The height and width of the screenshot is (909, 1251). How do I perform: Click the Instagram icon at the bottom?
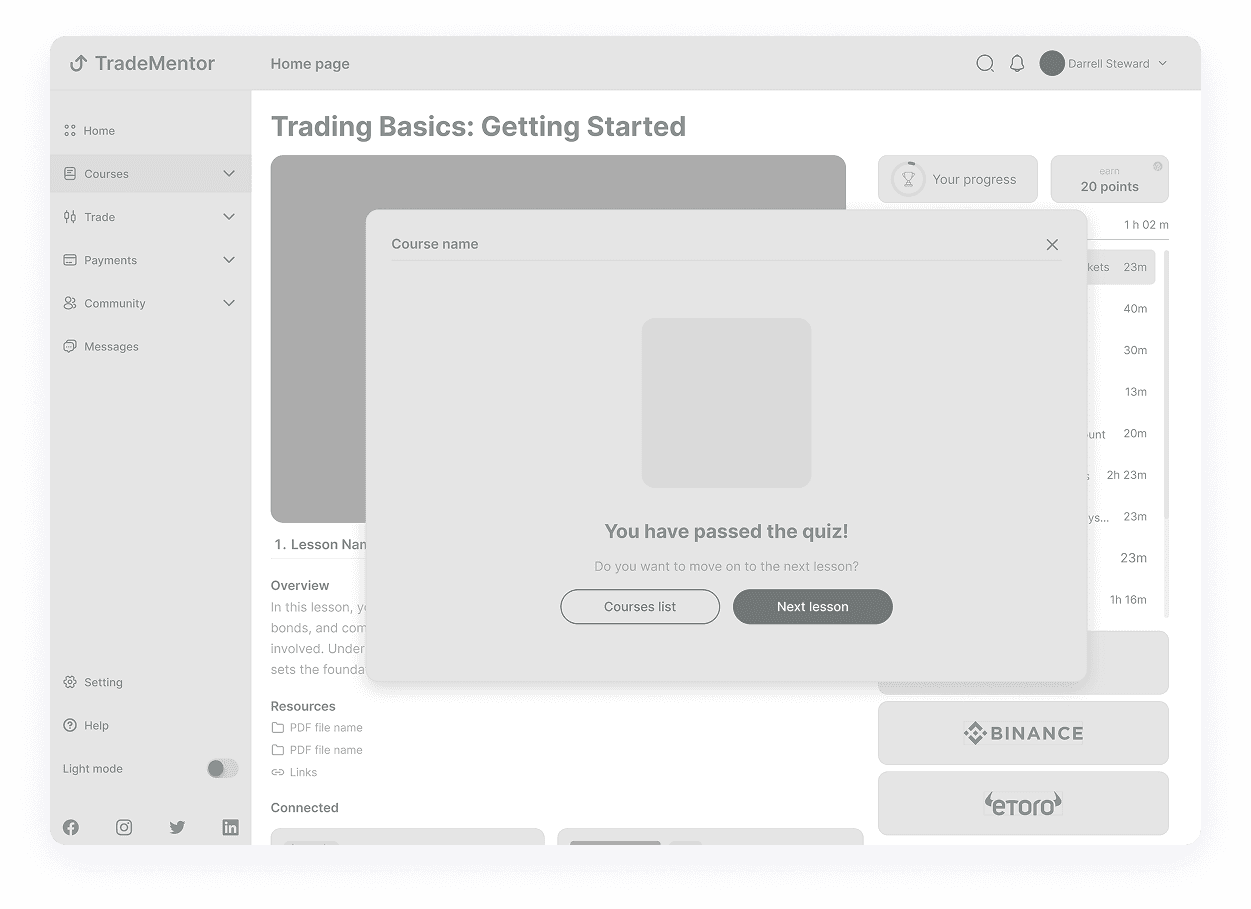tap(124, 827)
